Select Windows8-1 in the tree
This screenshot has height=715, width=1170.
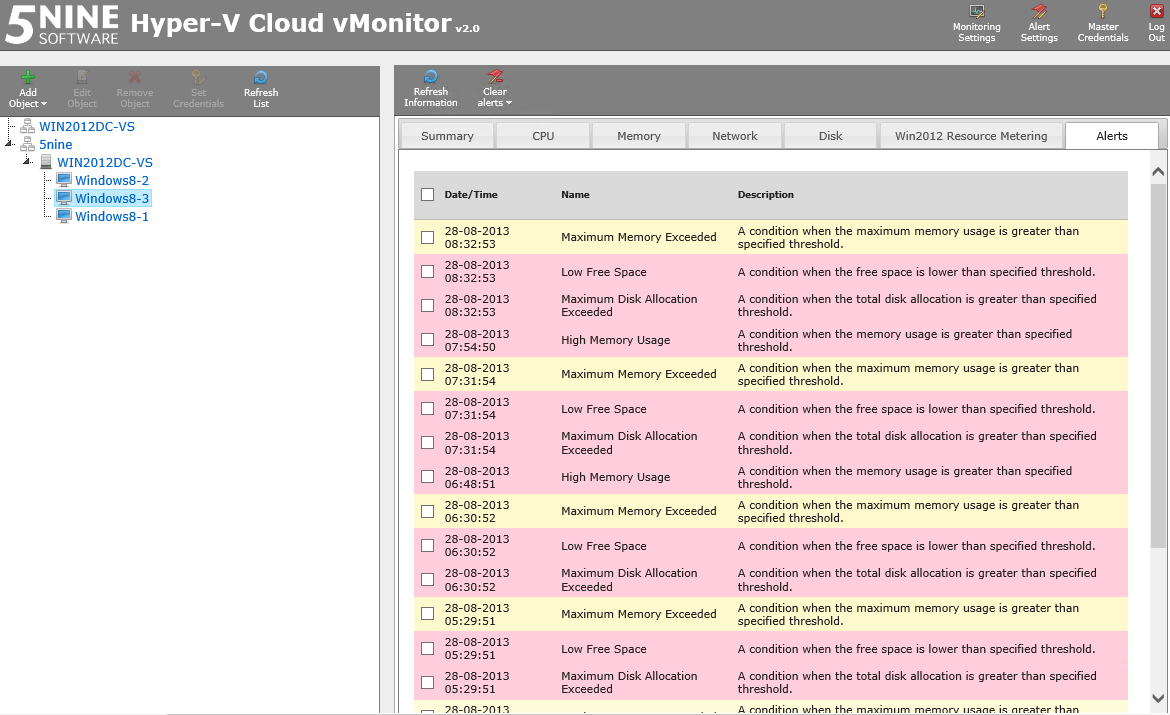(112, 216)
